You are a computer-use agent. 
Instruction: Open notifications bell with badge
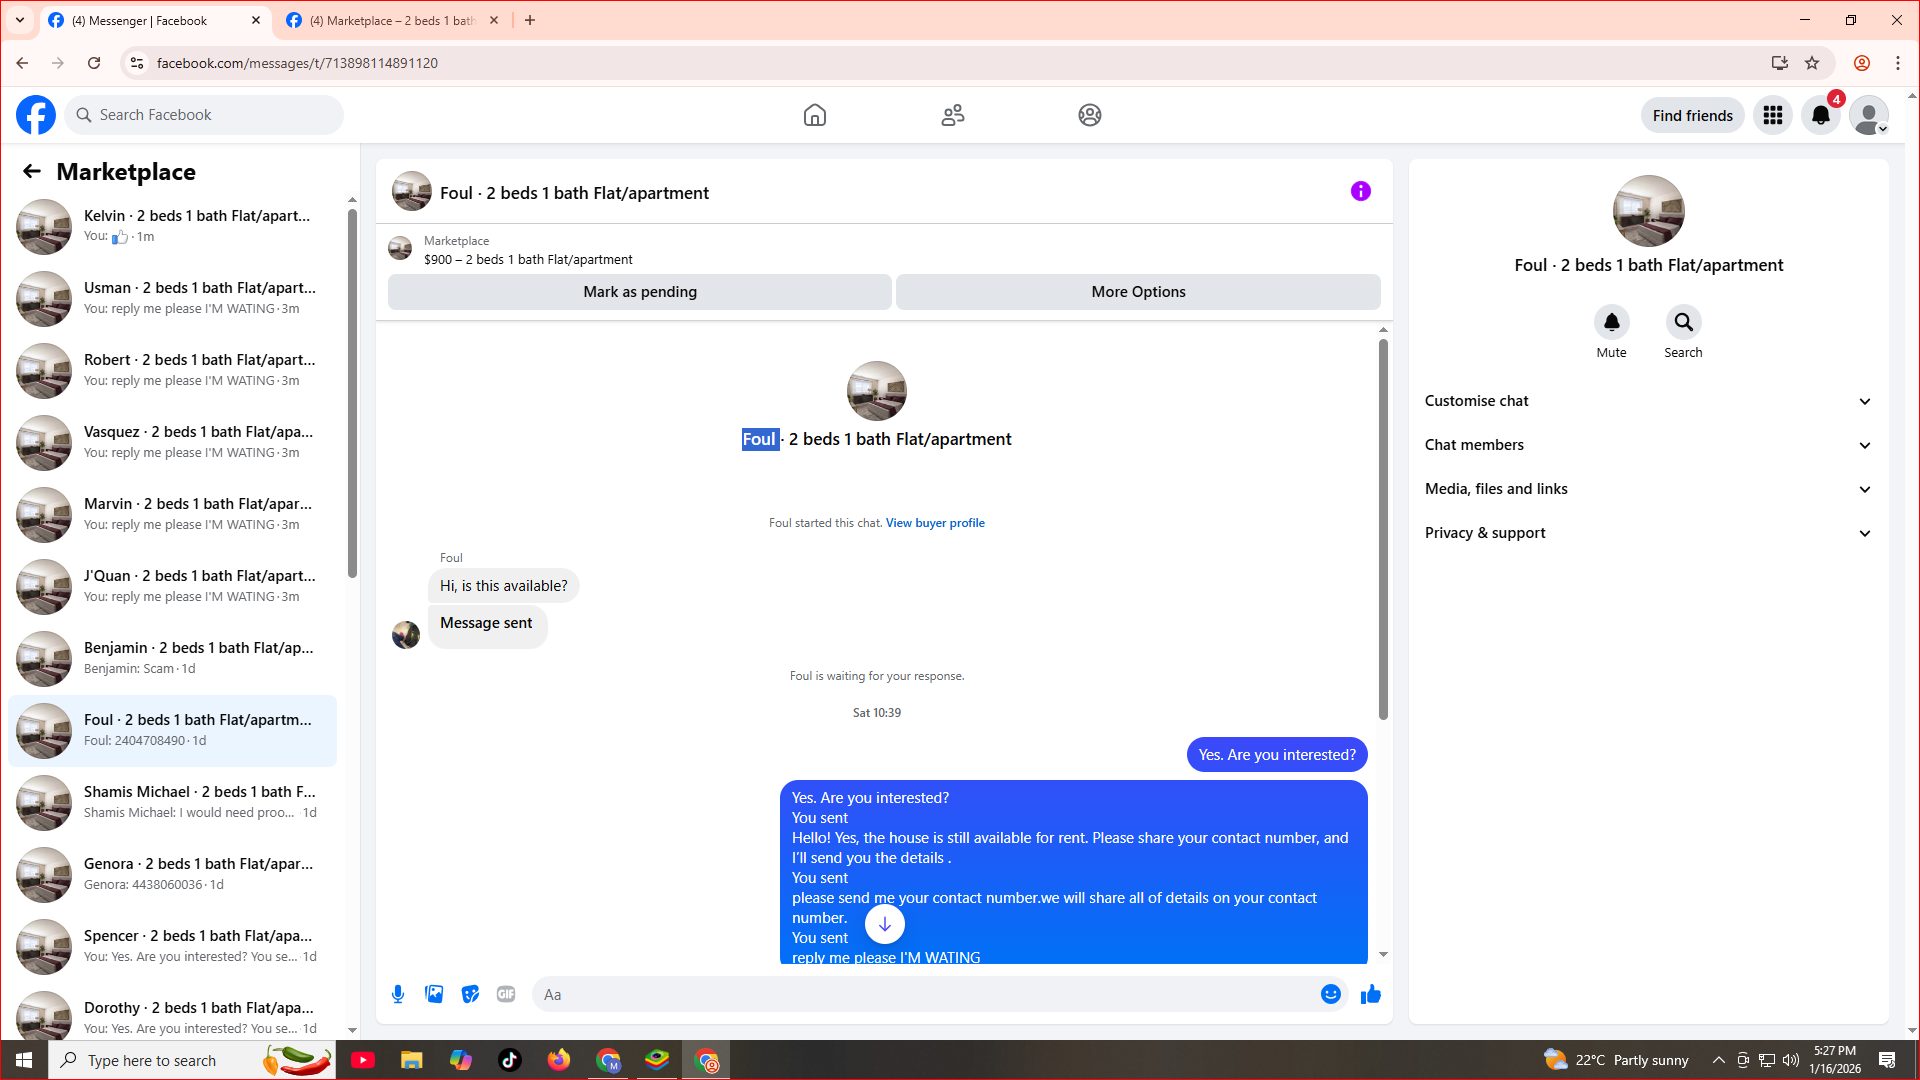point(1820,115)
